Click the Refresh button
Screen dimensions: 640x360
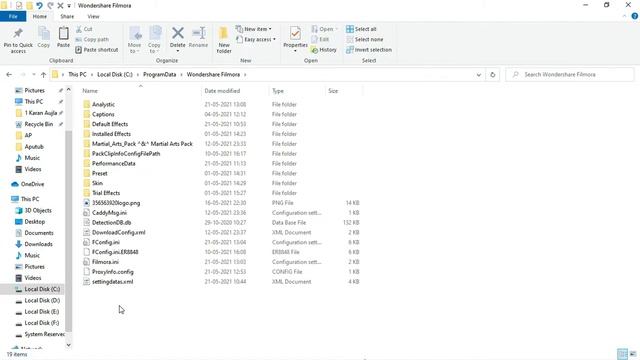[x=493, y=75]
